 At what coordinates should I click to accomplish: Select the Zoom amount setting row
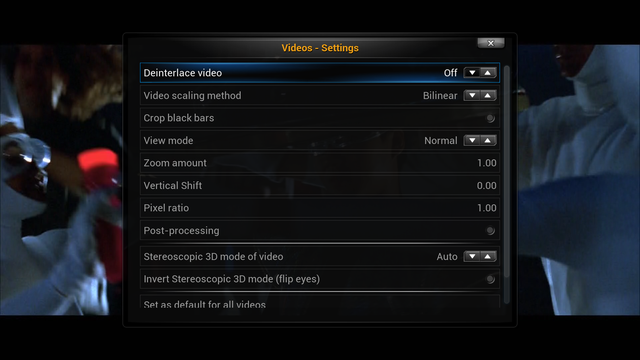[x=320, y=163]
